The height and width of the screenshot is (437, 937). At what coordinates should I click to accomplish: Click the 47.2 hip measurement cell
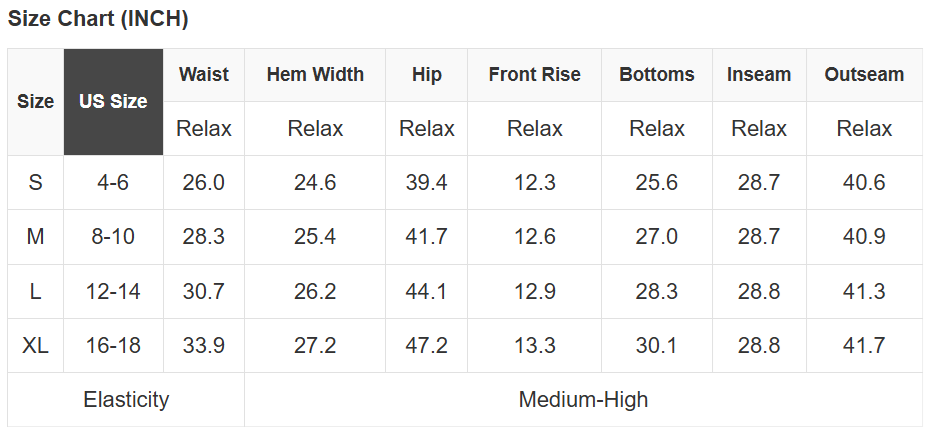pyautogui.click(x=426, y=346)
